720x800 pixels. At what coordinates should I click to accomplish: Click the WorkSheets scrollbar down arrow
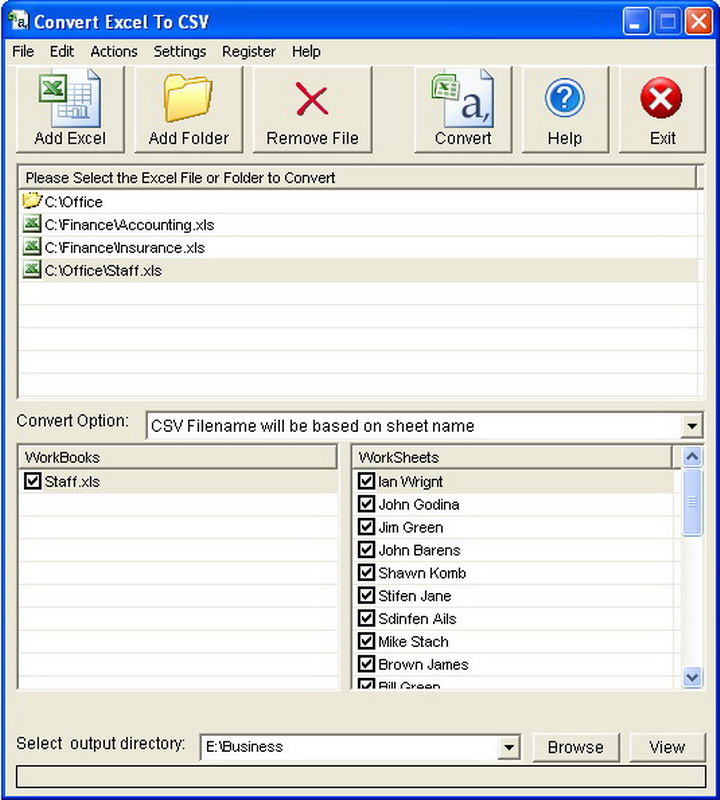pos(692,677)
